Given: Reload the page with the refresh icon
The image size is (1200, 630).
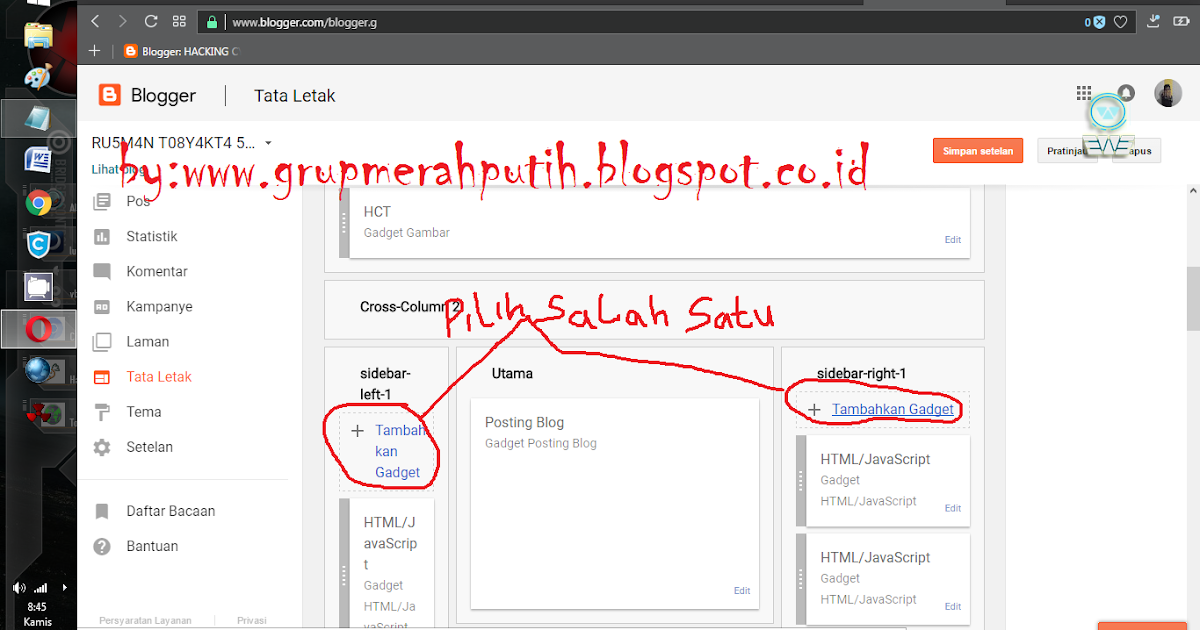Looking at the screenshot, I should 151,21.
